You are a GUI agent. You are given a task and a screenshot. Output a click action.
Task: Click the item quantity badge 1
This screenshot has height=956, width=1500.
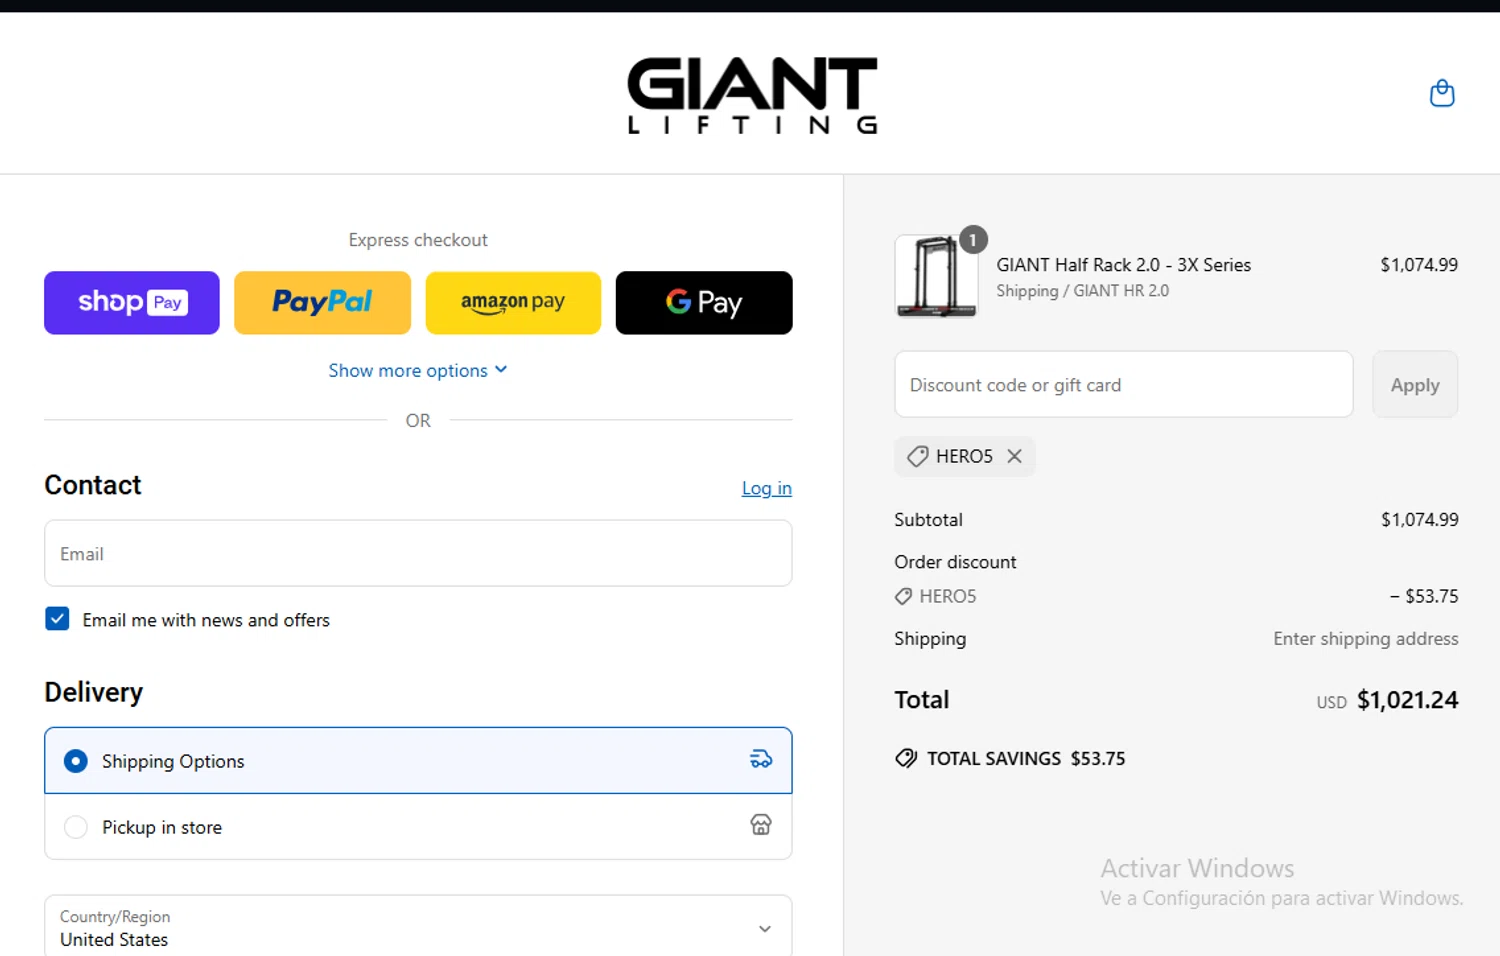coord(973,240)
